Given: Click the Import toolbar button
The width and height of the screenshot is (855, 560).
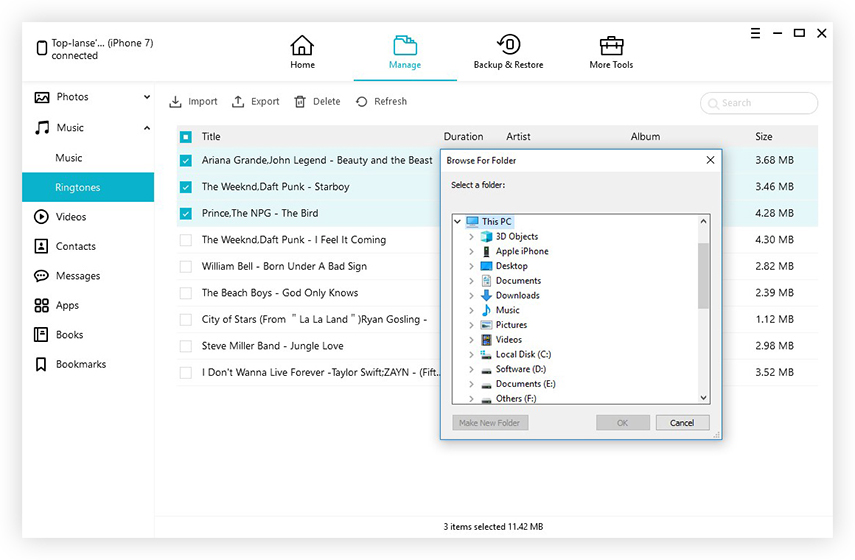Looking at the screenshot, I should (x=193, y=101).
